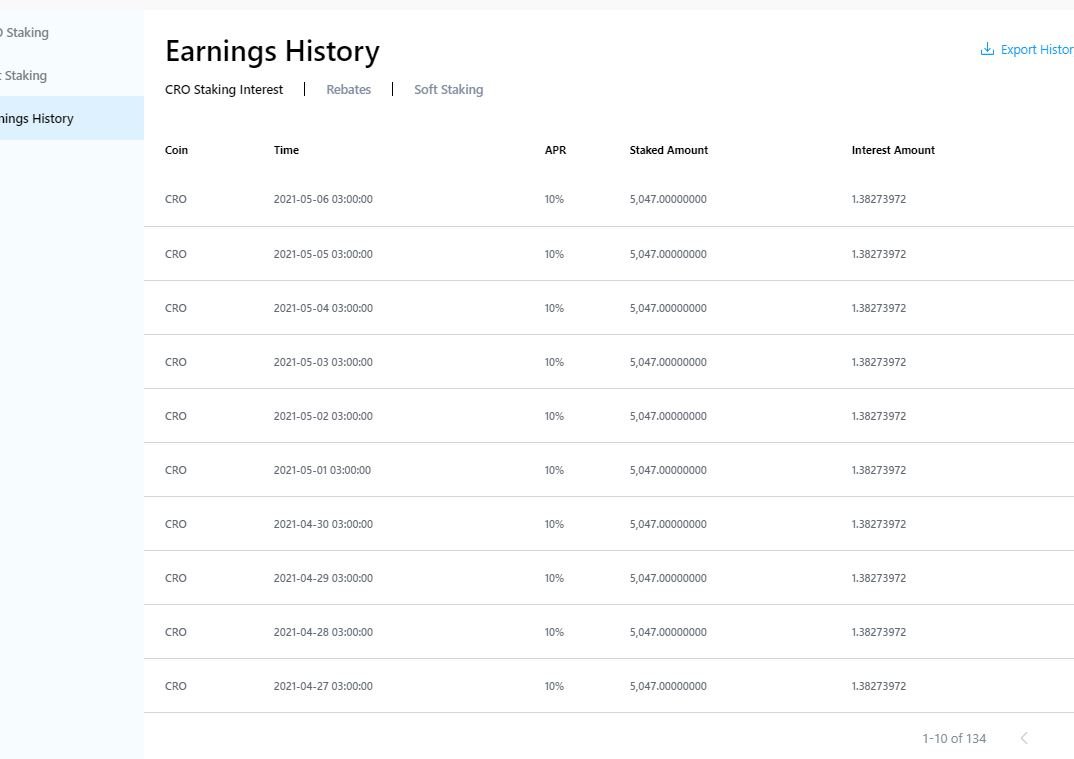Click the 10% APR in the 2021-05-05 row
1074x759 pixels.
click(554, 254)
